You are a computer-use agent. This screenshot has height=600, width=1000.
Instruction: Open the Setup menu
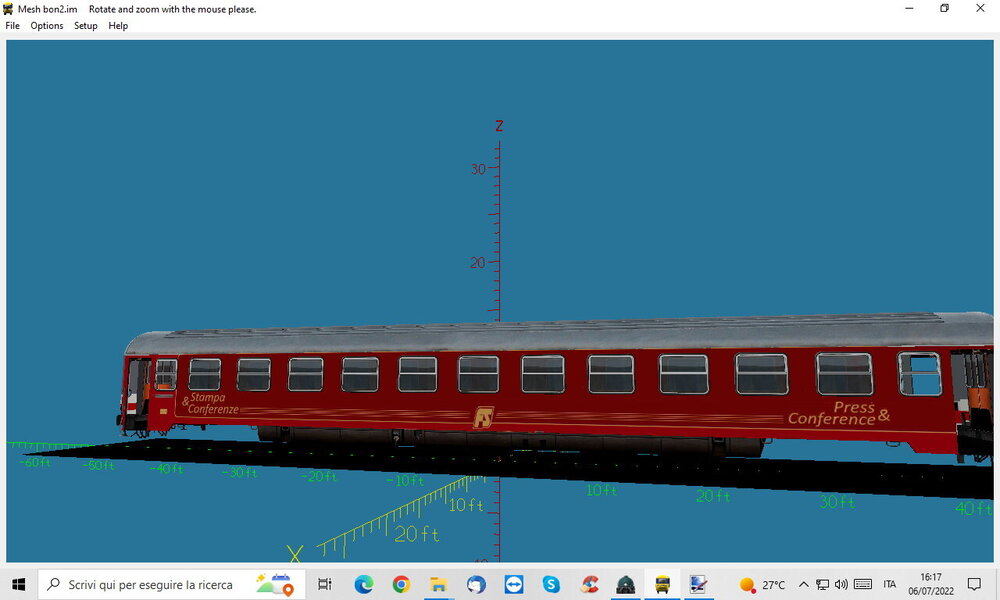click(85, 26)
